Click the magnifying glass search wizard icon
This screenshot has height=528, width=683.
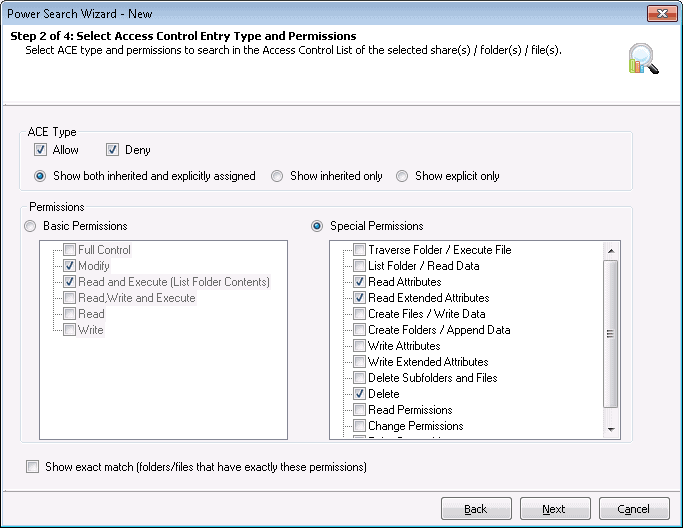(x=643, y=58)
